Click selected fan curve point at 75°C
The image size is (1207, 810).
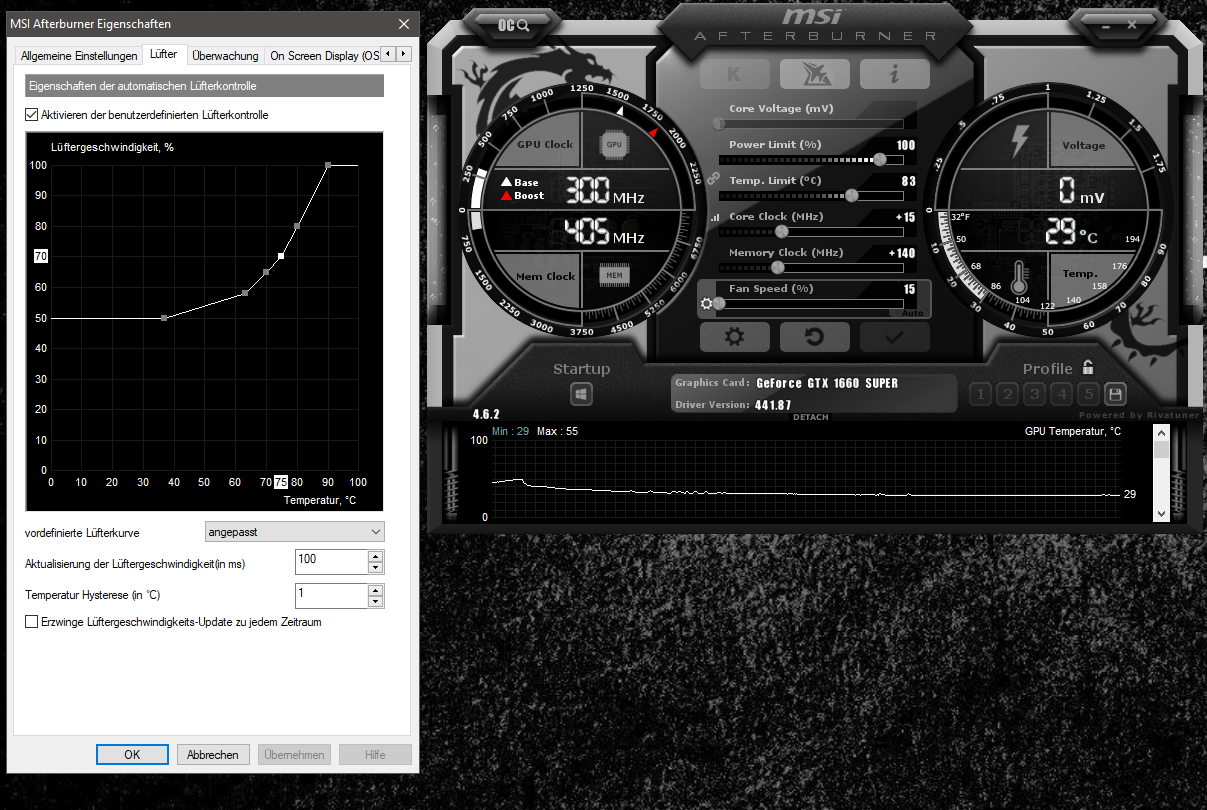(x=281, y=256)
